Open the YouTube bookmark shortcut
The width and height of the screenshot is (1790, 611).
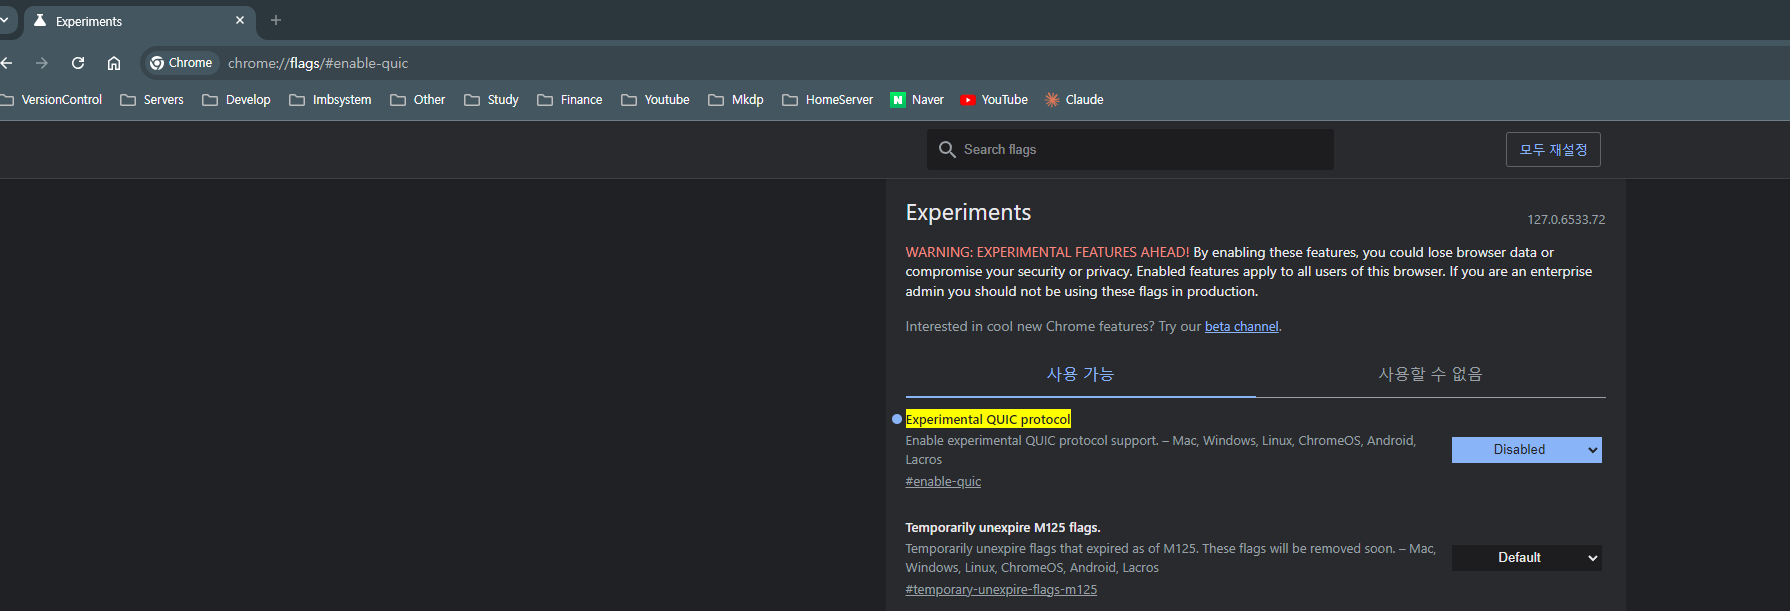[994, 100]
